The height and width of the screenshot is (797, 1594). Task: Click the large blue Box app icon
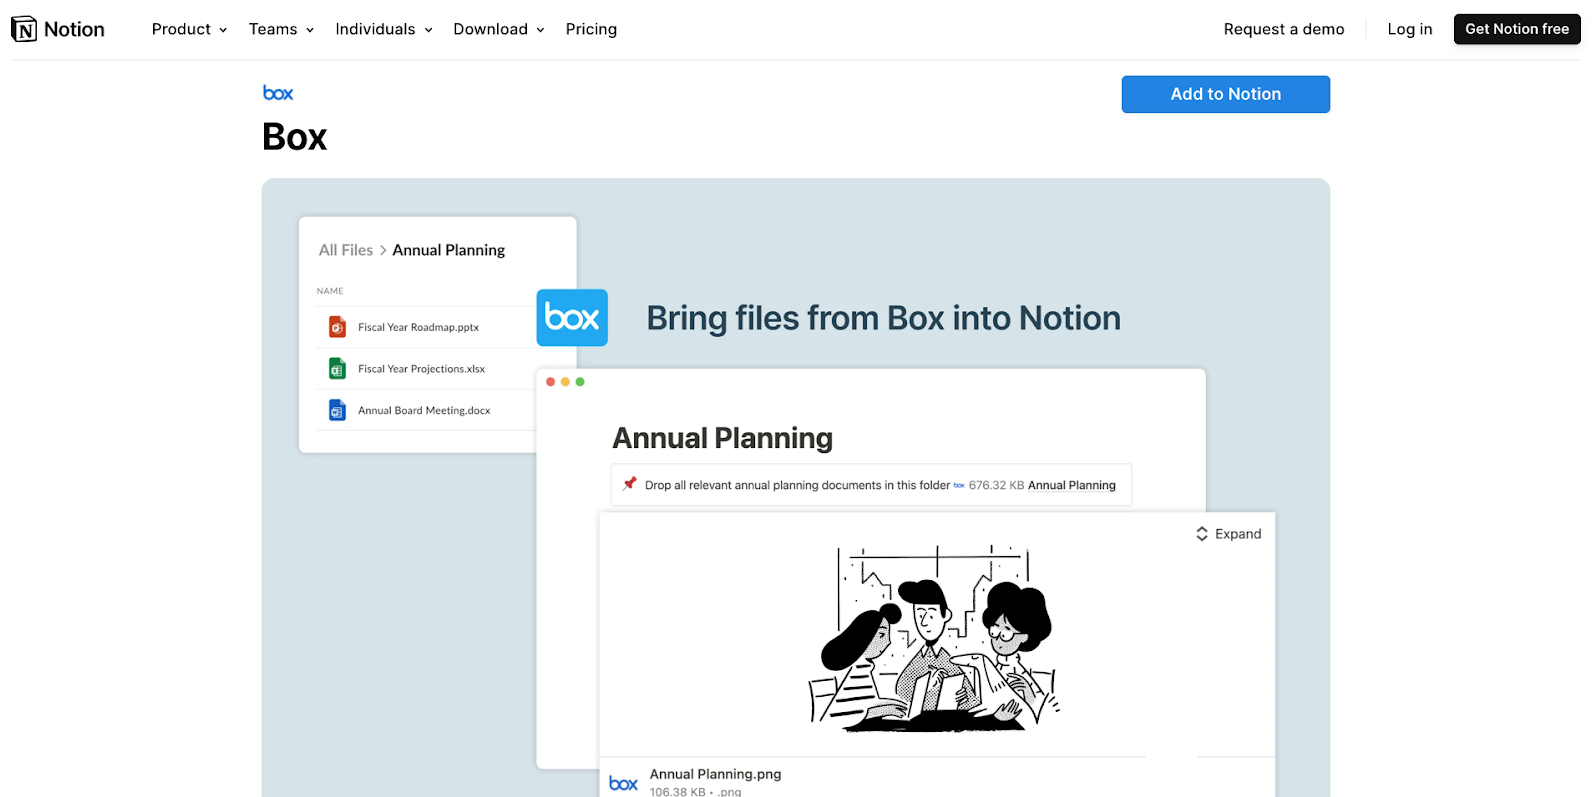[x=572, y=318]
